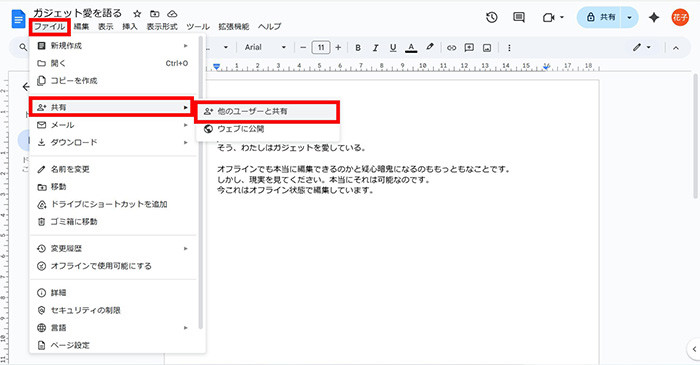Open the ファイル menu
Image resolution: width=700 pixels, height=365 pixels.
(50, 27)
